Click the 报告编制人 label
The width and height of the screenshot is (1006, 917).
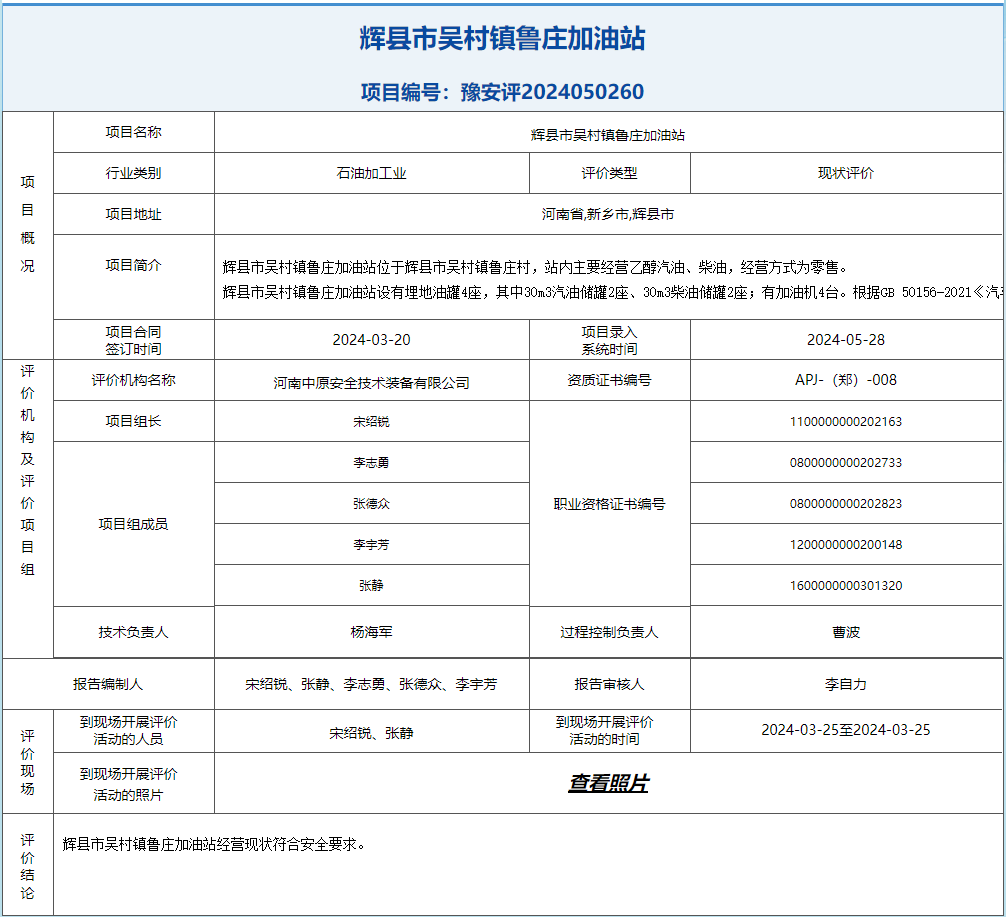pos(108,684)
